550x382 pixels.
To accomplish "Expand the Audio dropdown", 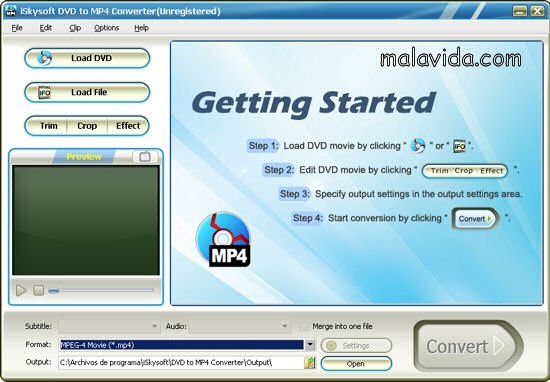I will [284, 326].
